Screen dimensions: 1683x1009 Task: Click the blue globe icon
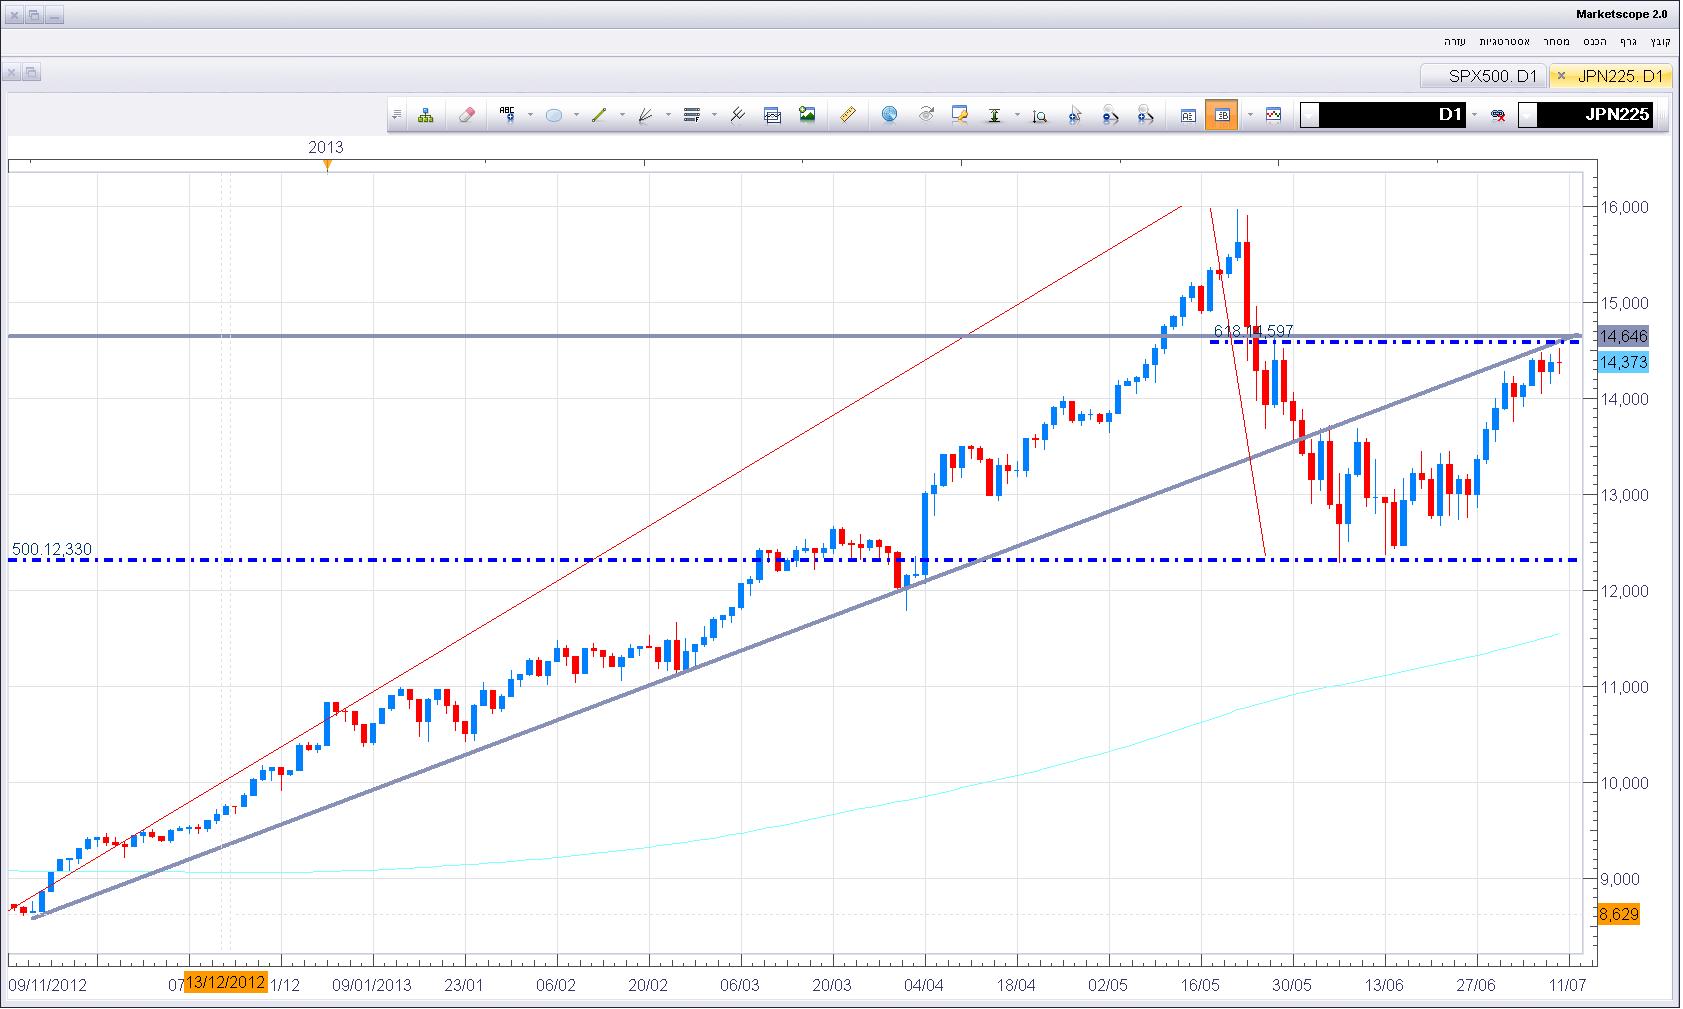click(889, 115)
